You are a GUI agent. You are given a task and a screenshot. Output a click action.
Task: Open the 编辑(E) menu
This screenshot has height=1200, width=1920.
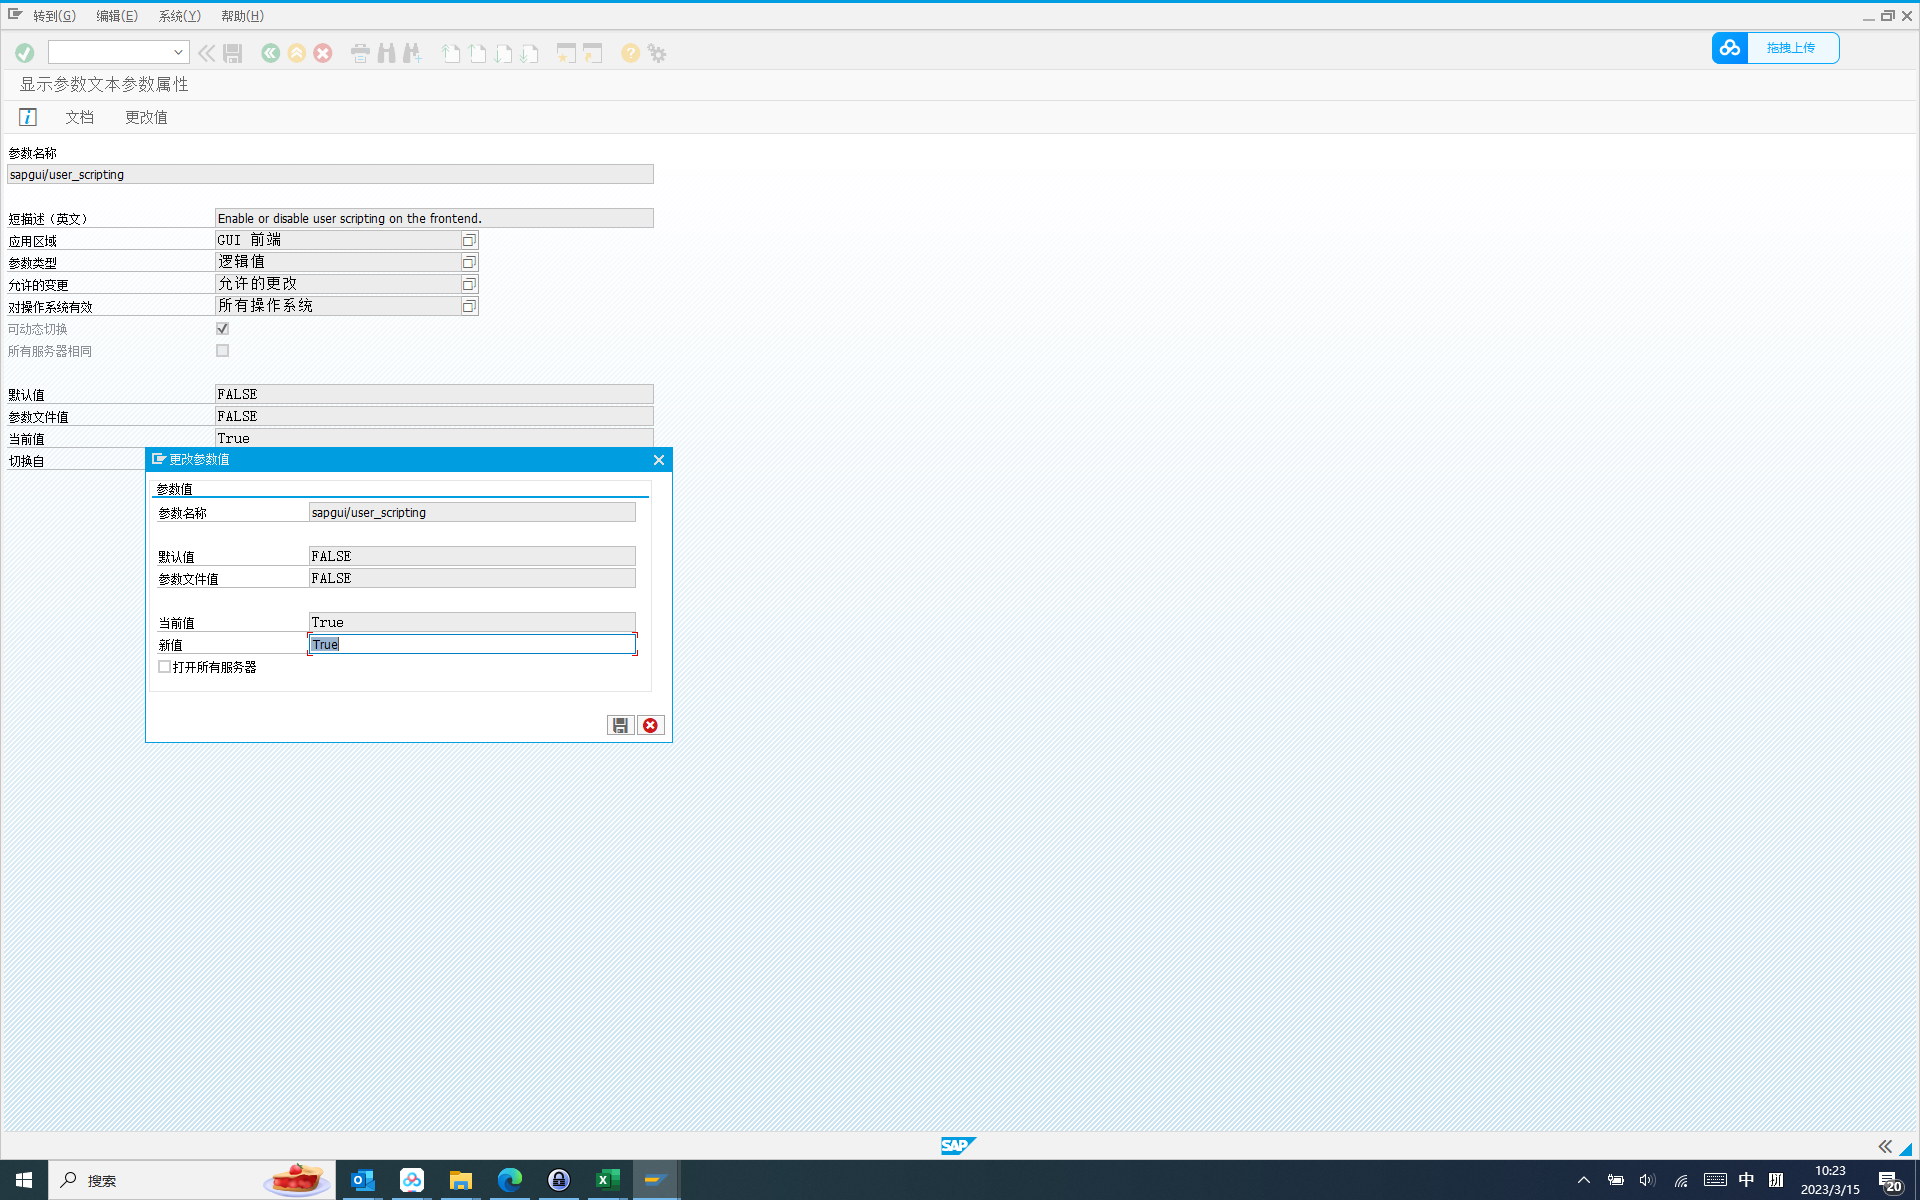tap(117, 16)
